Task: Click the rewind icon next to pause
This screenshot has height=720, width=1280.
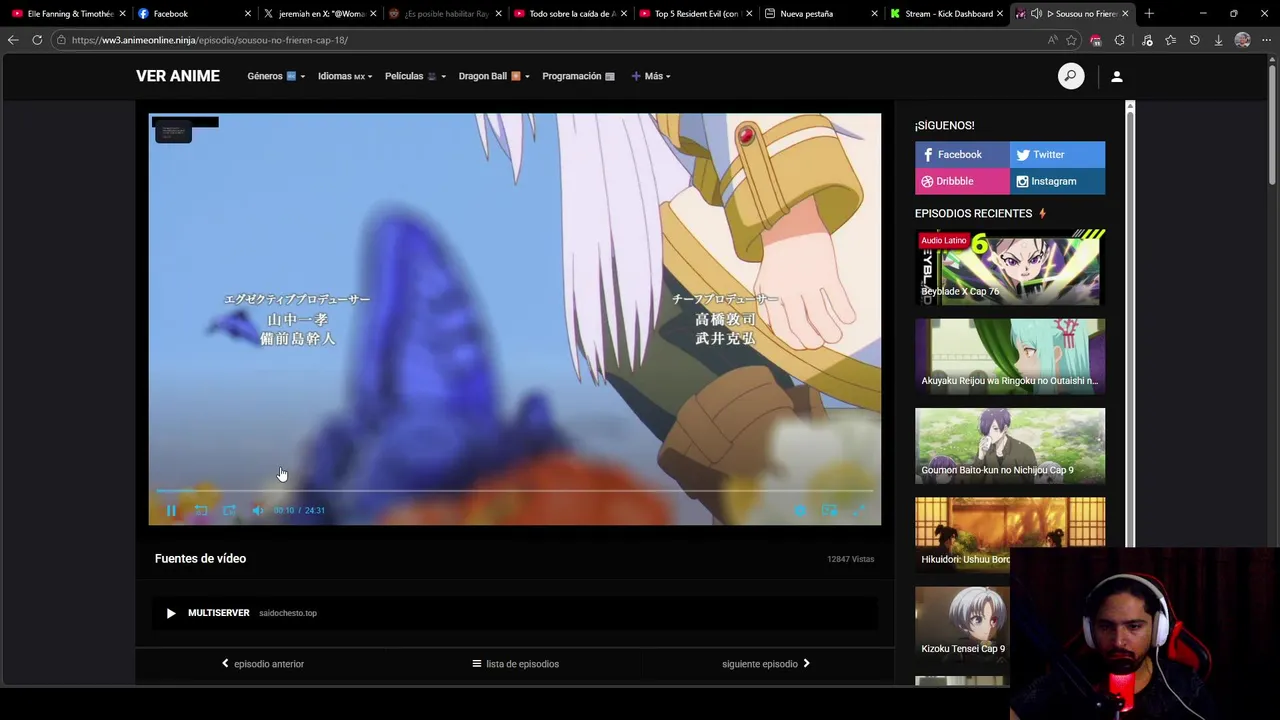Action: point(201,510)
